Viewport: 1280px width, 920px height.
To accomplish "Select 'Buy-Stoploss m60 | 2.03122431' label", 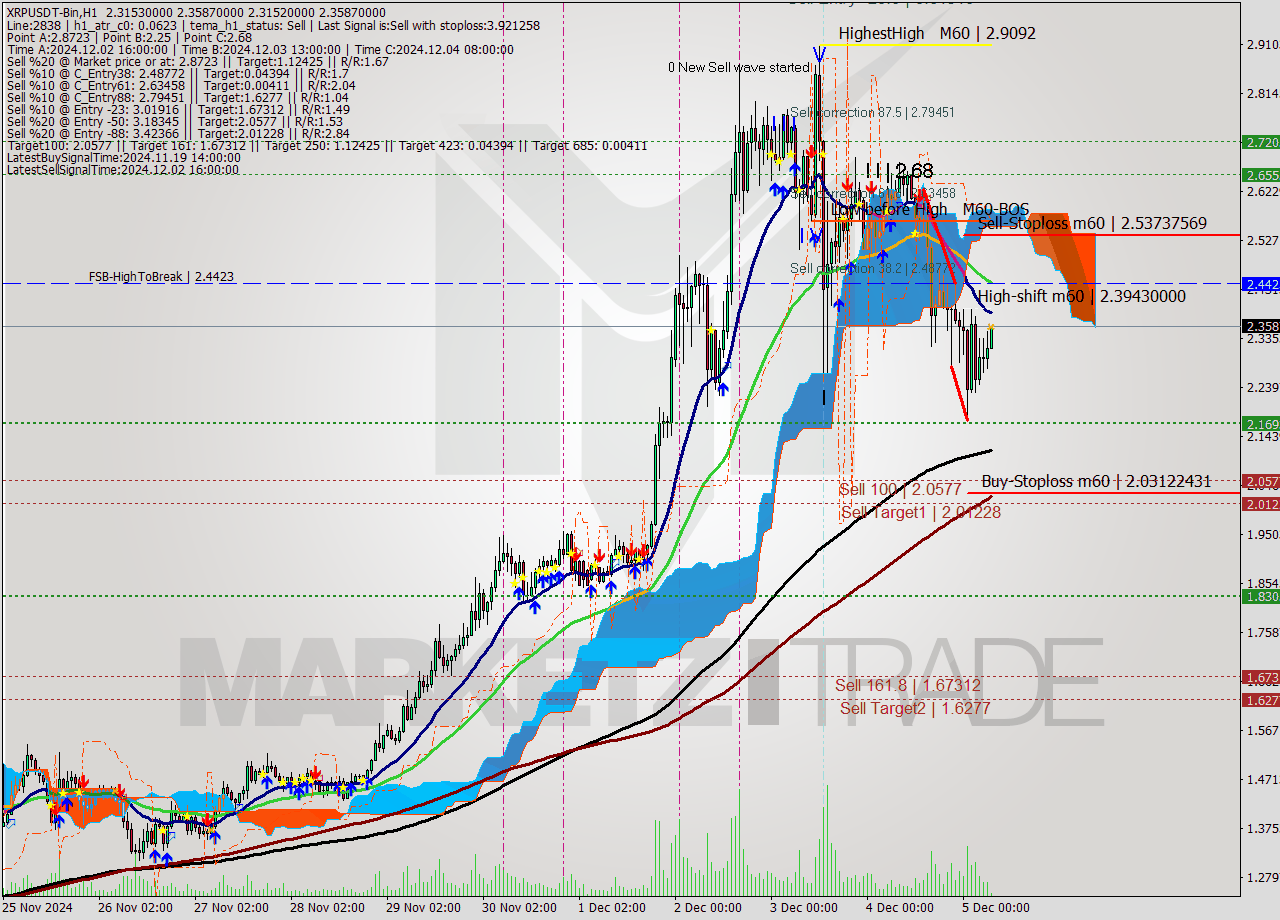I will tap(1096, 481).
